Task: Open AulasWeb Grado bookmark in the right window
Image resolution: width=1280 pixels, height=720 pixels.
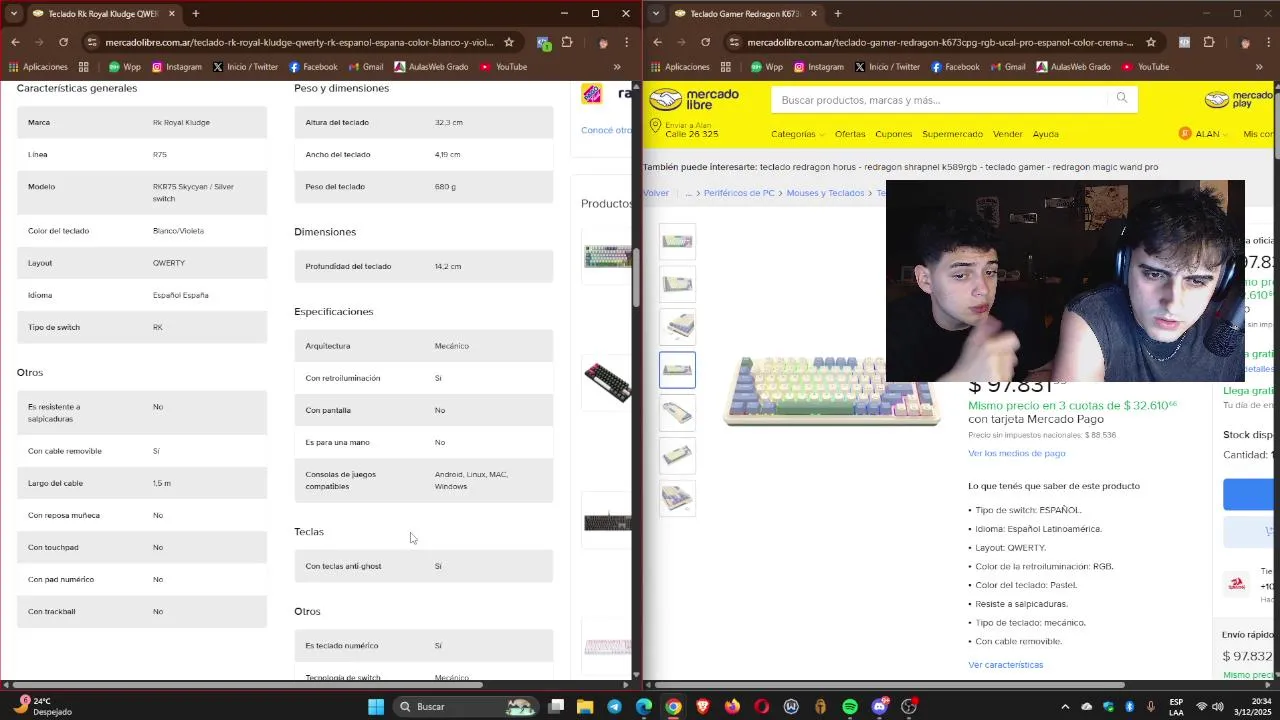Action: click(1074, 67)
